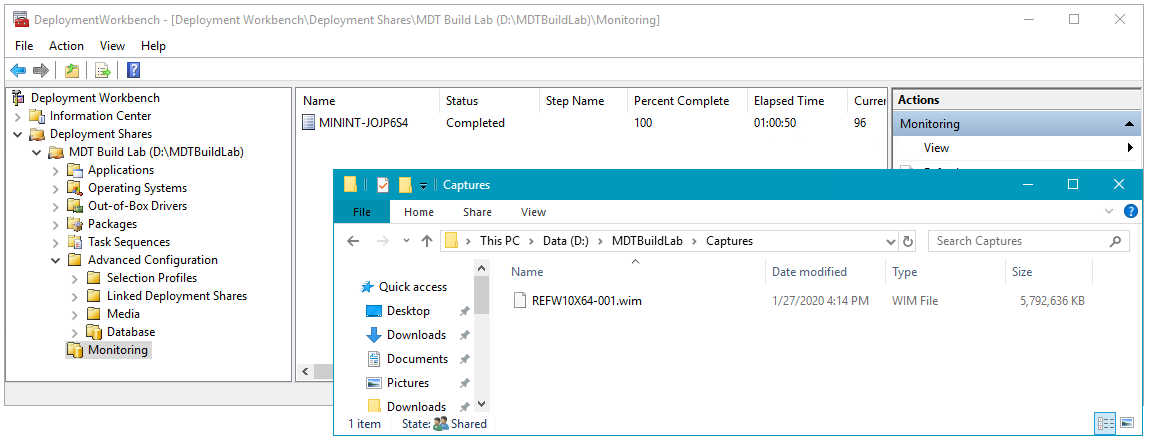Switch to details view in Explorer
The height and width of the screenshot is (444, 1150).
coord(1106,423)
